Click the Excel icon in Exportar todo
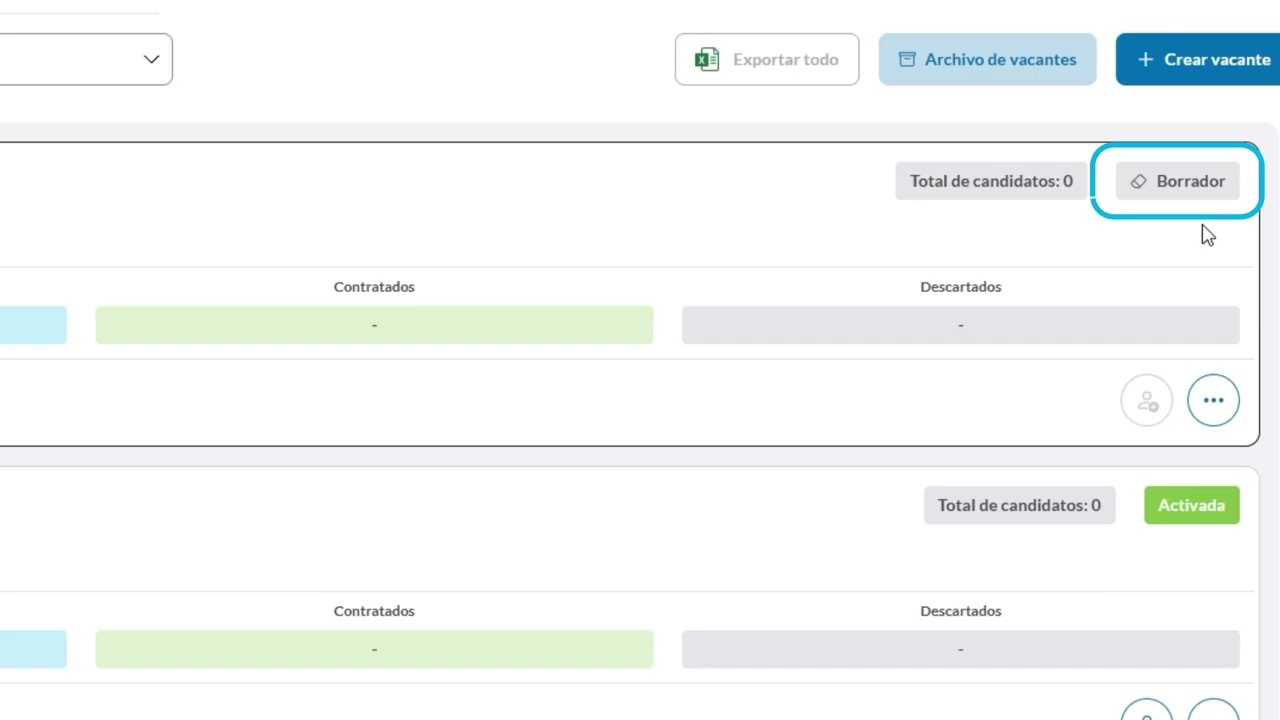1280x720 pixels. point(707,60)
